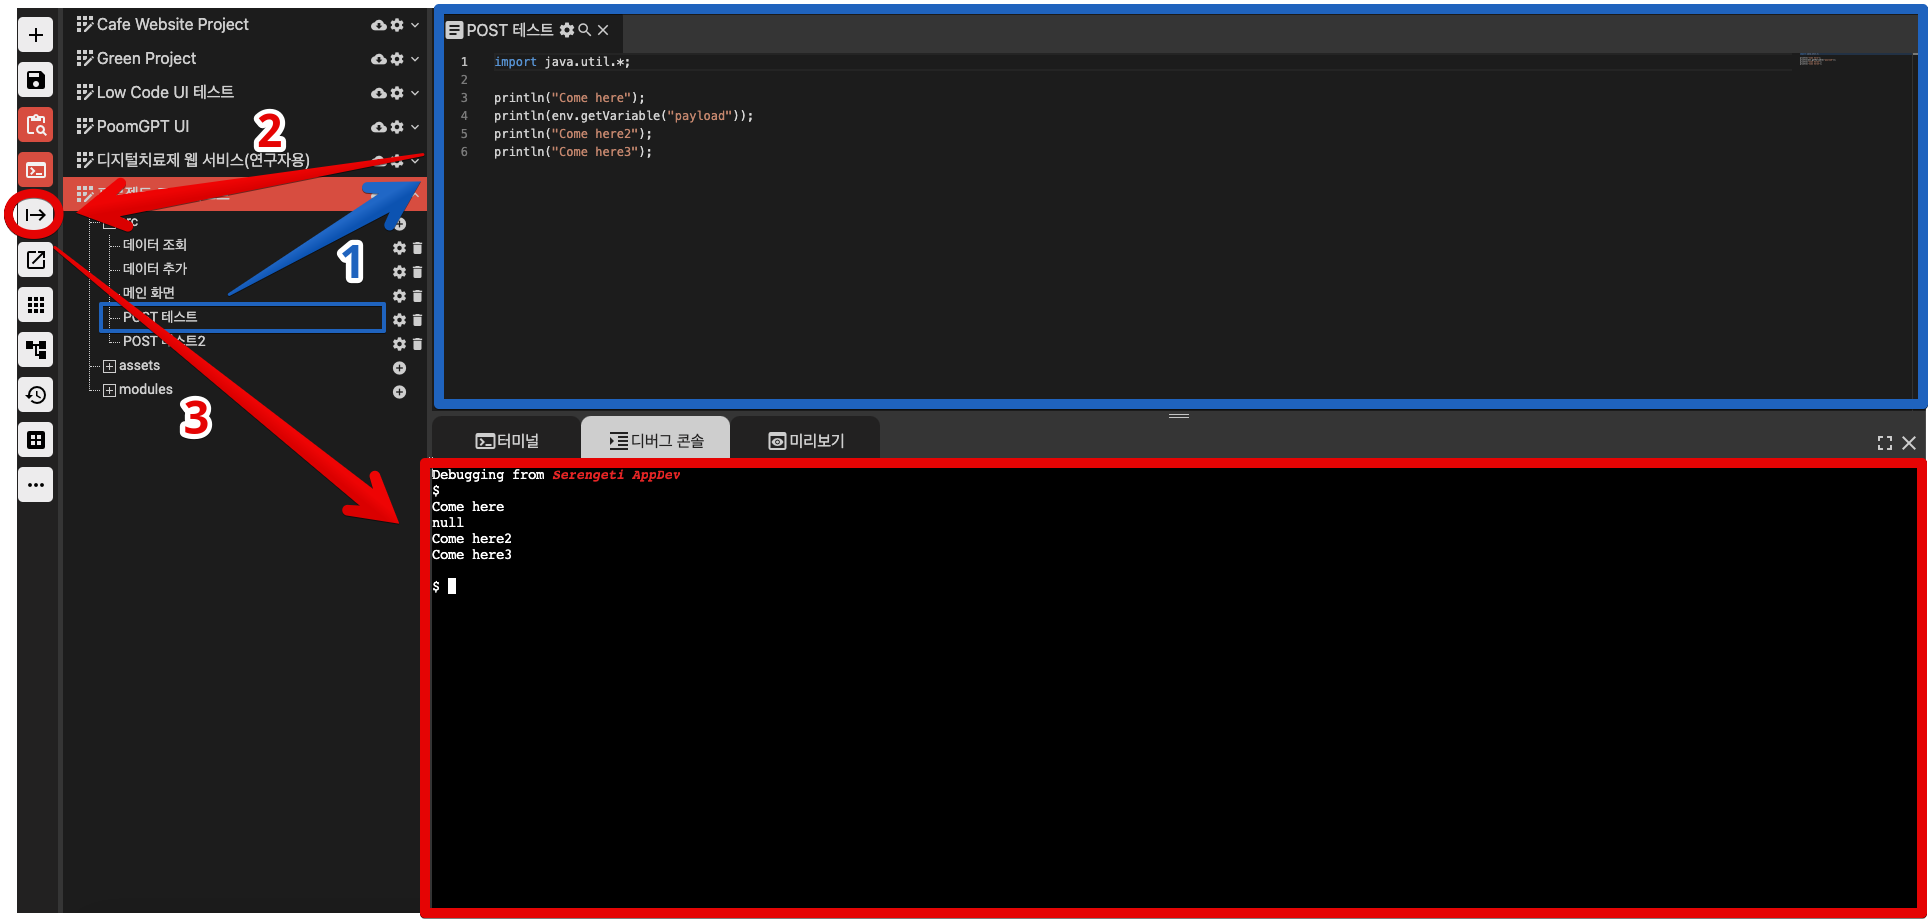Expand the modules folder node
The image size is (1932, 922).
coord(110,390)
